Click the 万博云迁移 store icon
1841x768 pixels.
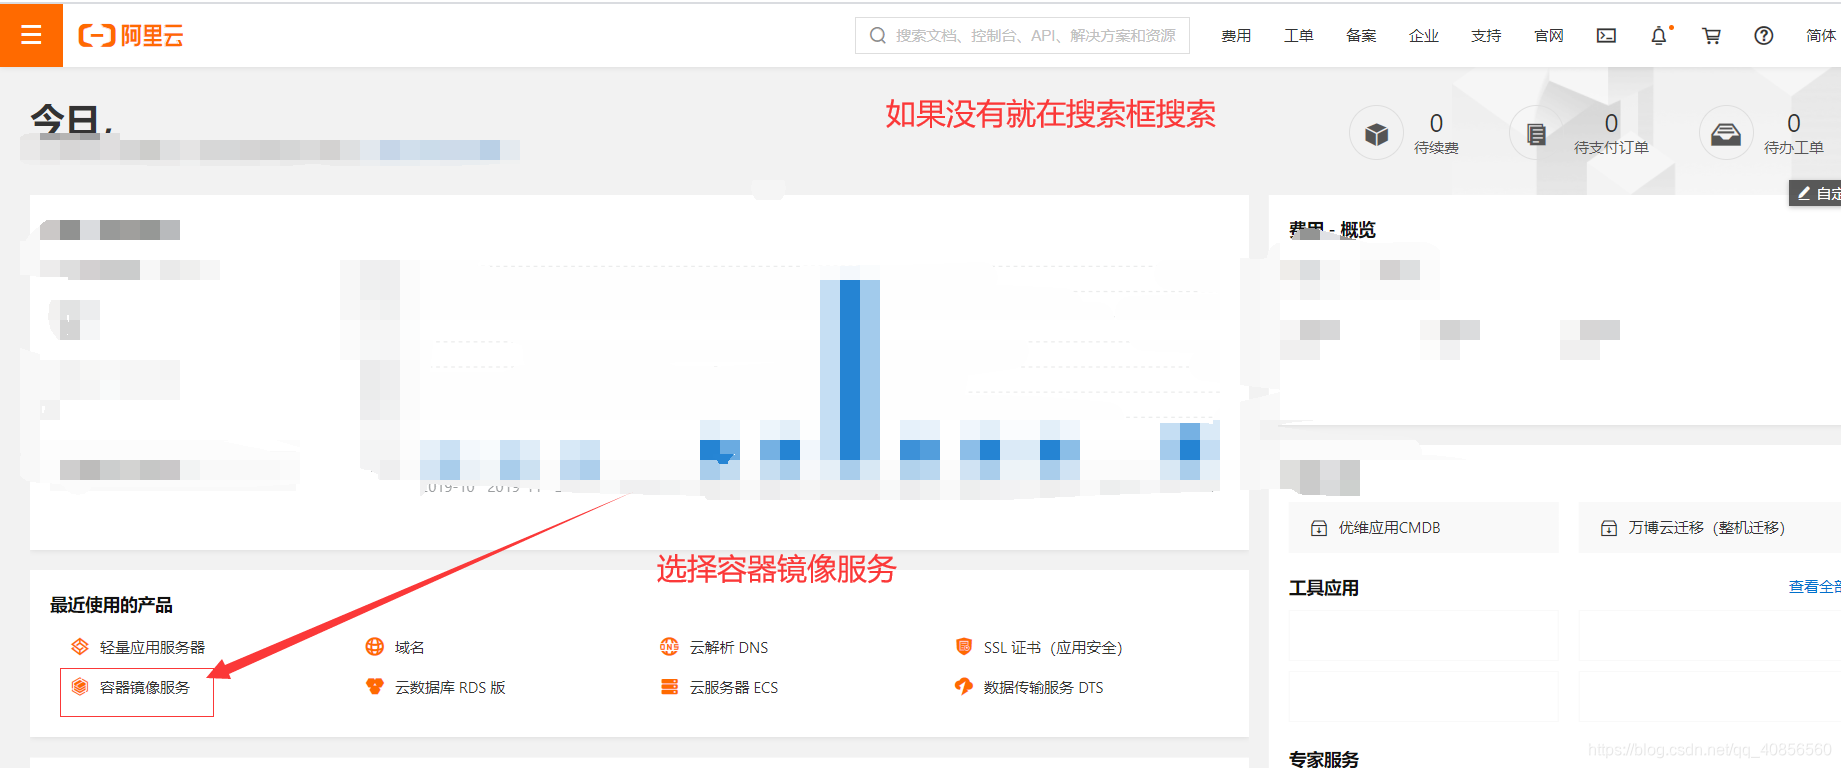point(1609,528)
